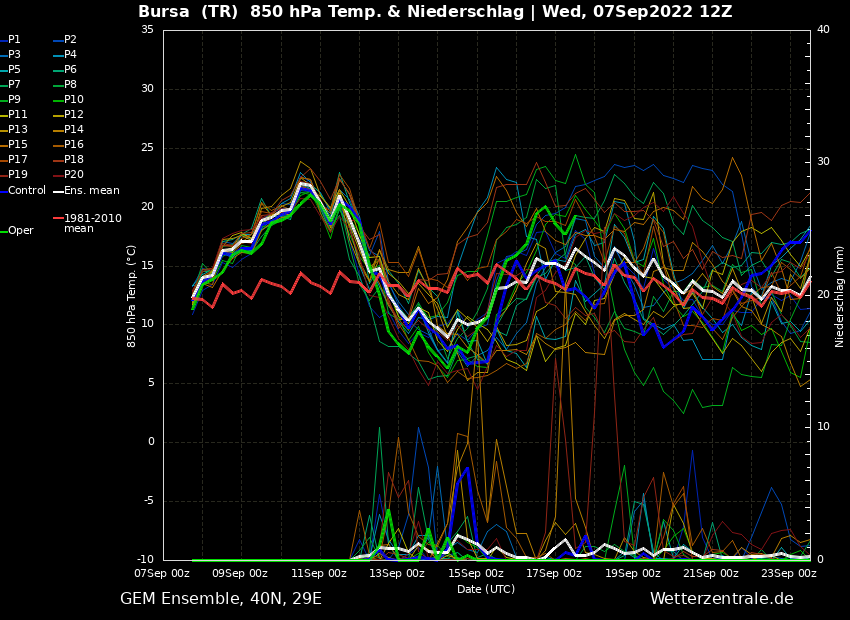Screen dimensions: 850x620
Task: Click the 19Sep 00z date label
Action: pos(633,573)
